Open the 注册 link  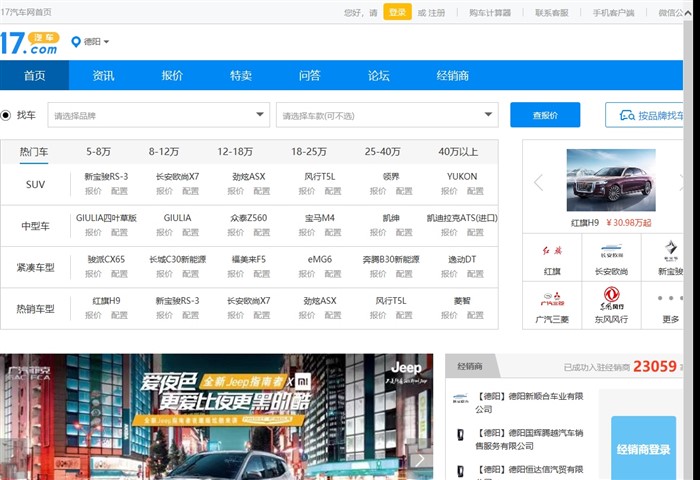[x=437, y=13]
